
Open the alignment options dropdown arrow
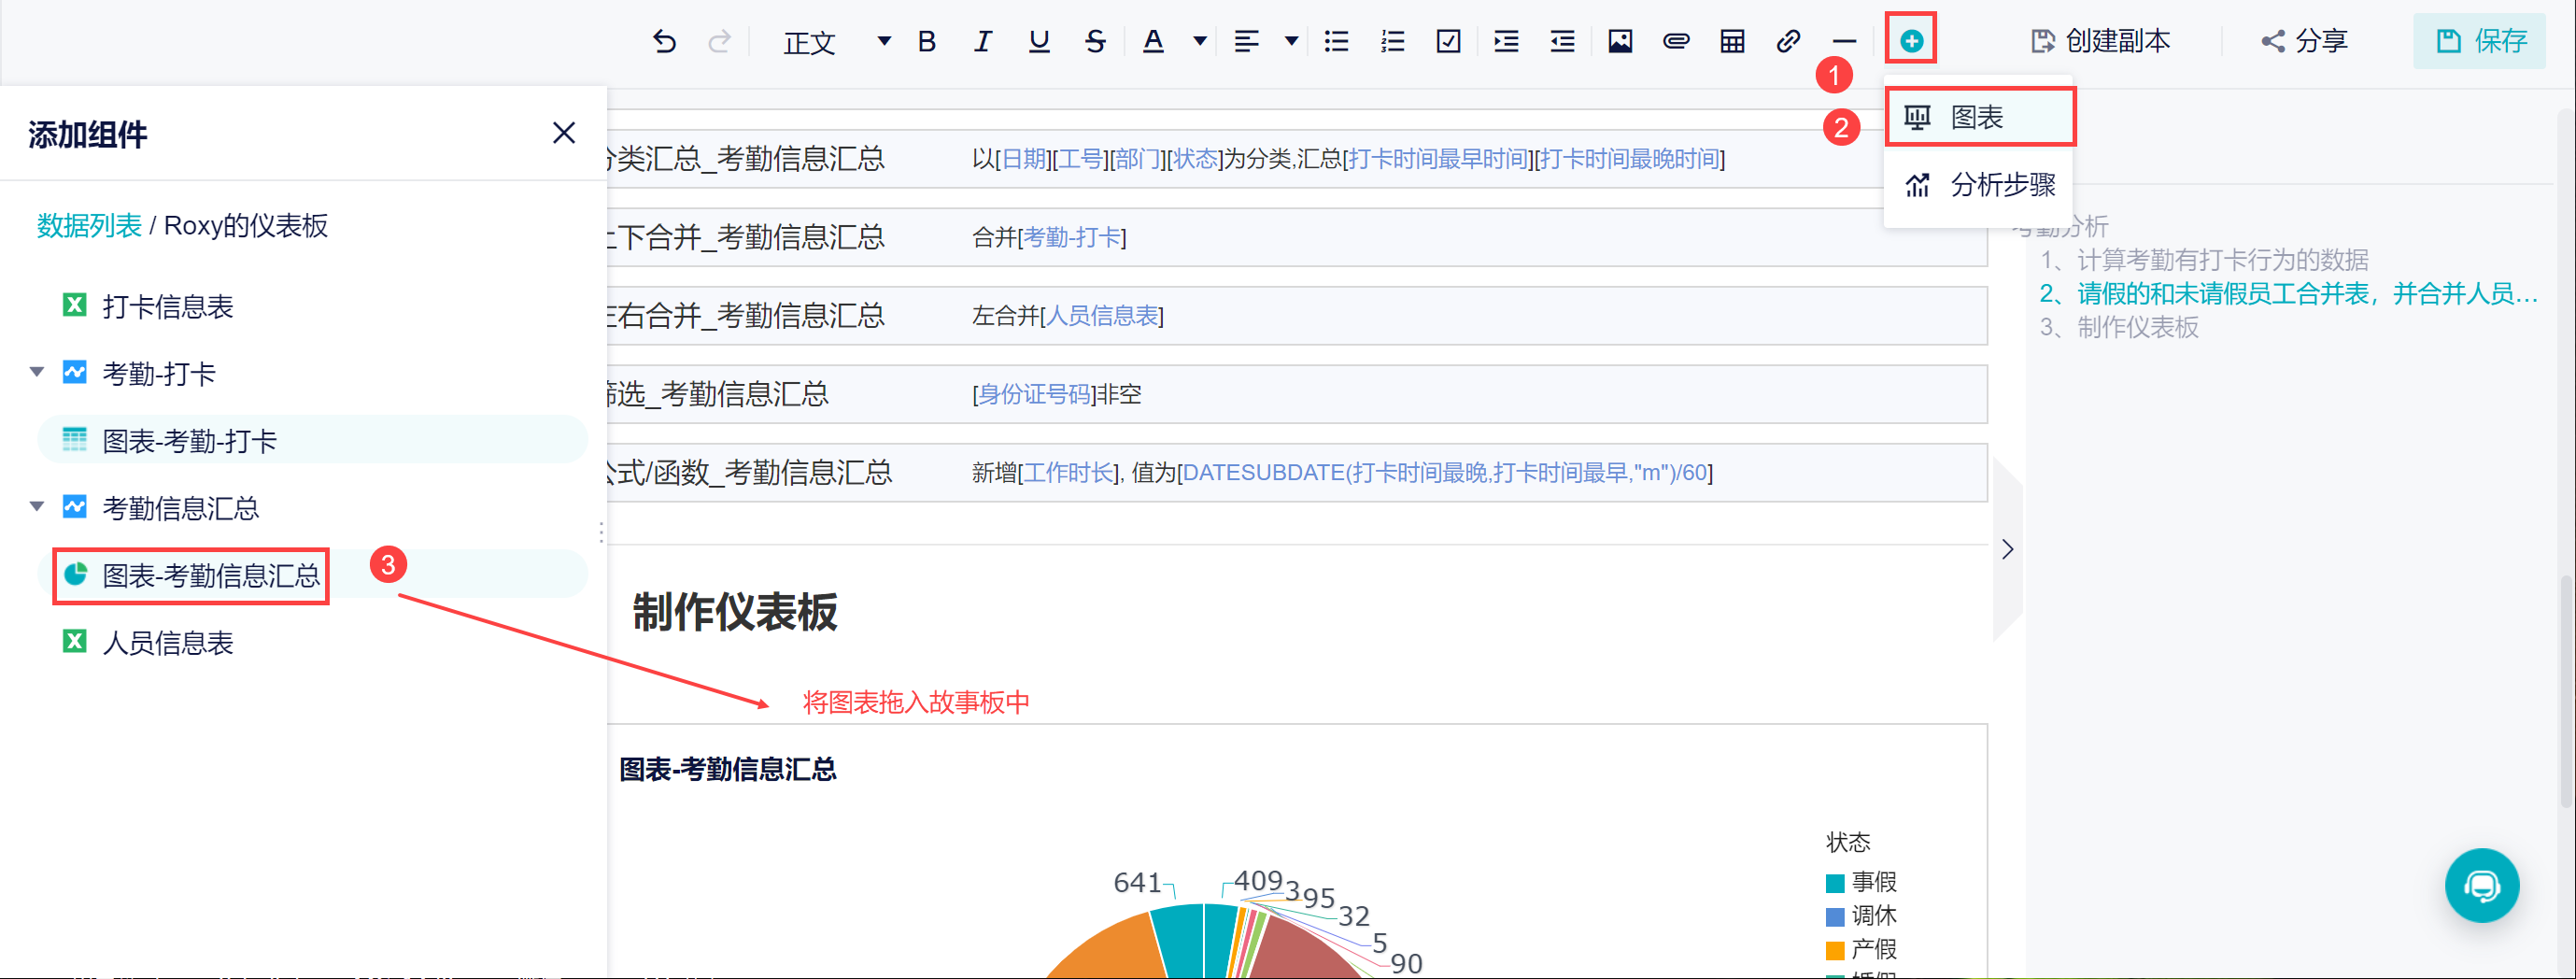coord(1292,41)
